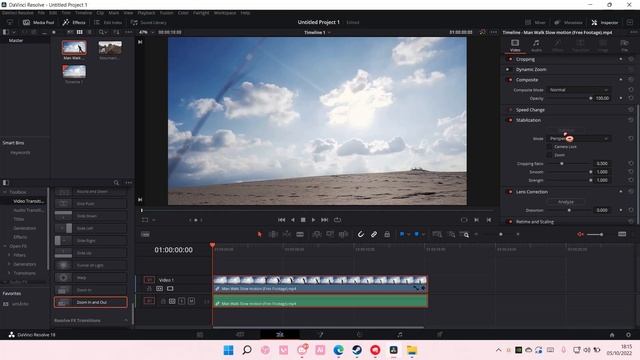640x360 pixels.
Task: Toggle the Stabilization enable dot
Action: pos(510,120)
